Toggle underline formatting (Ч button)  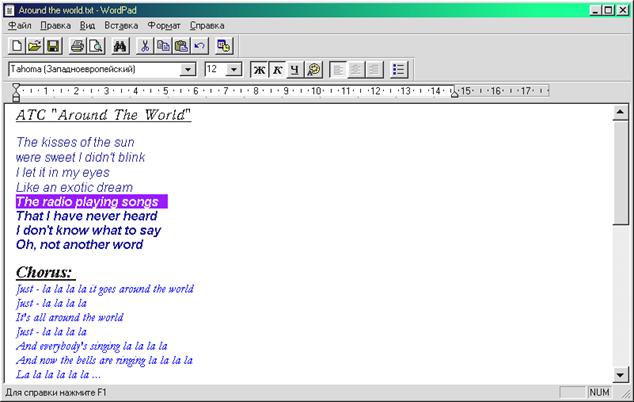point(295,70)
